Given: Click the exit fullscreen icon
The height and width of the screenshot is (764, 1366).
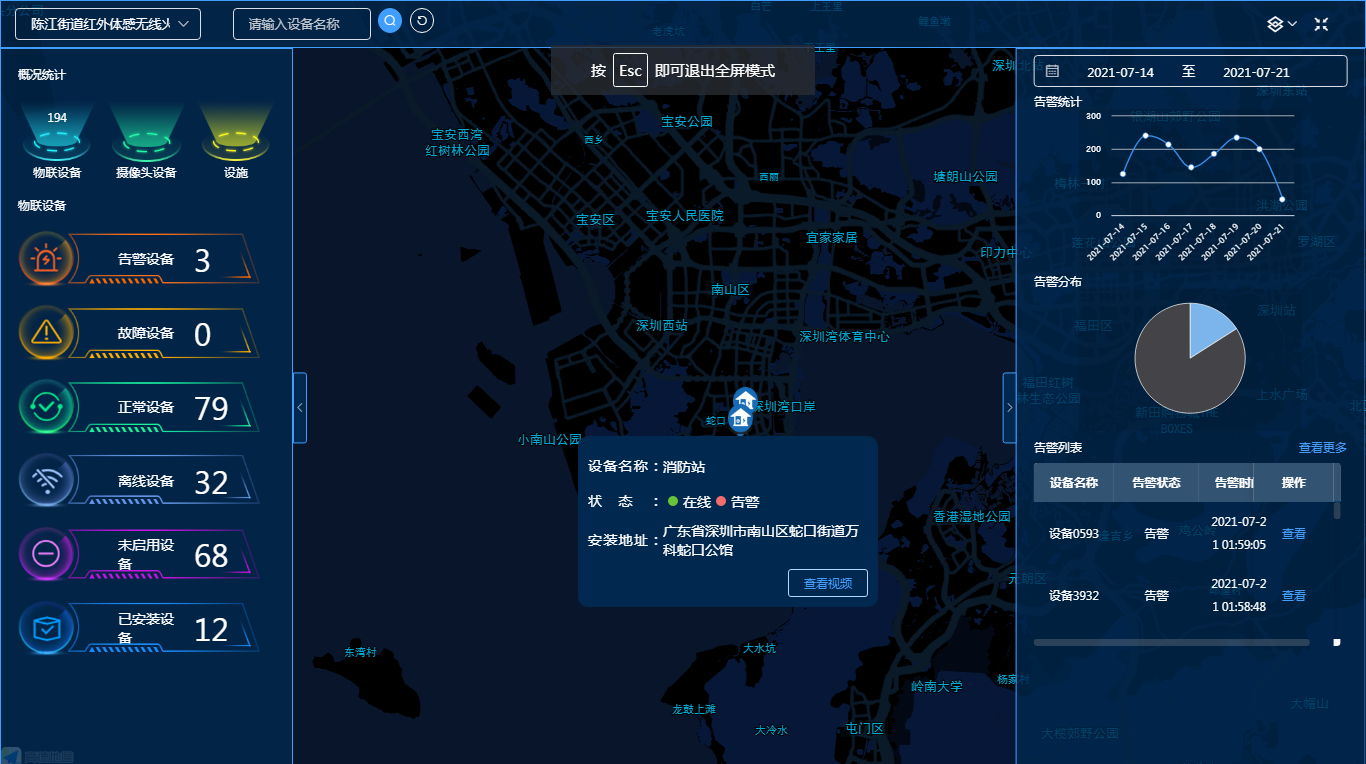Looking at the screenshot, I should point(1321,24).
